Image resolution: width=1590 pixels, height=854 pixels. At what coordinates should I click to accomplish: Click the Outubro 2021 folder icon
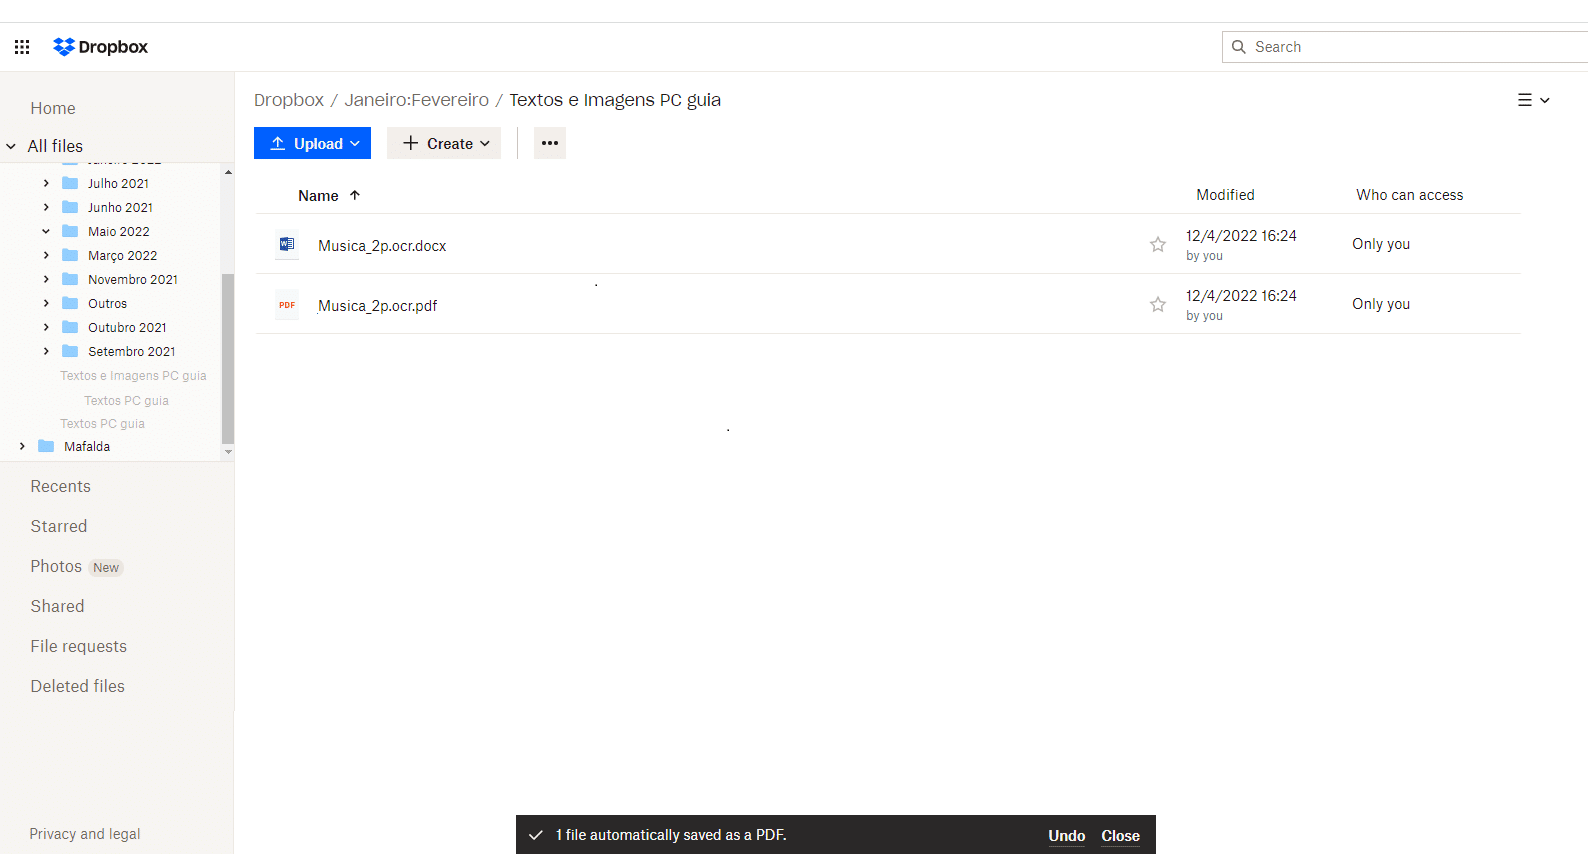pyautogui.click(x=70, y=327)
